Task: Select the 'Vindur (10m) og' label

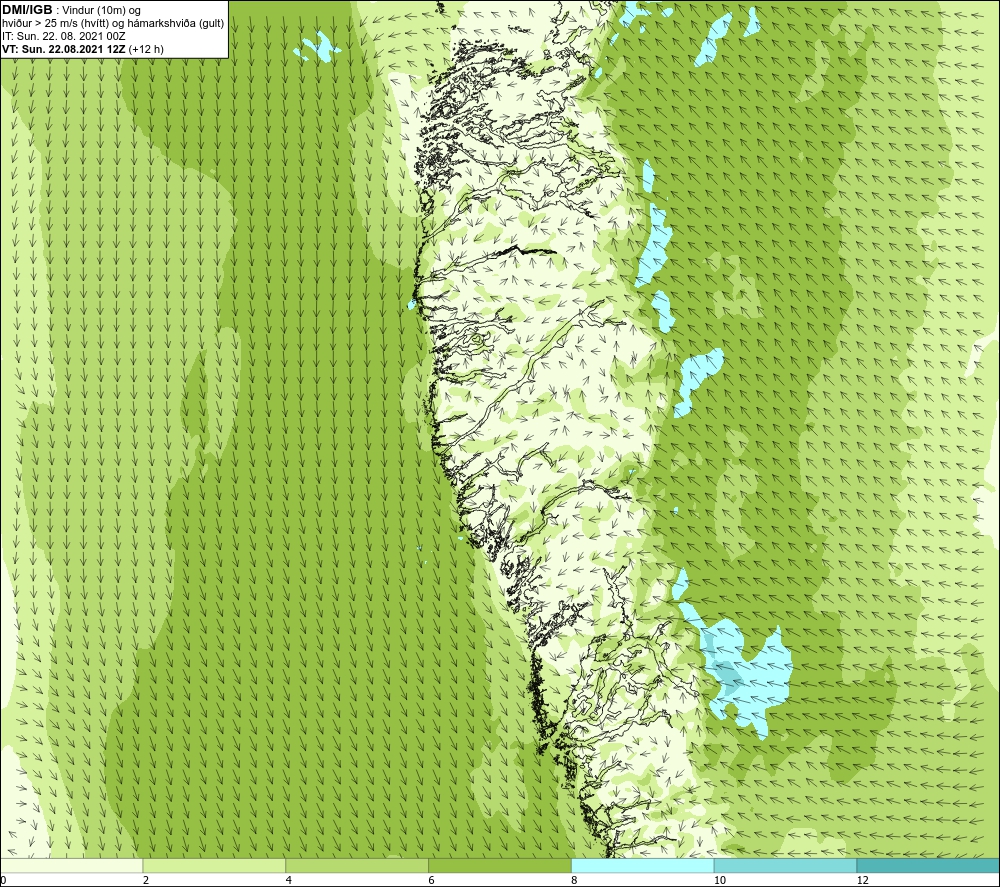Action: (x=103, y=10)
